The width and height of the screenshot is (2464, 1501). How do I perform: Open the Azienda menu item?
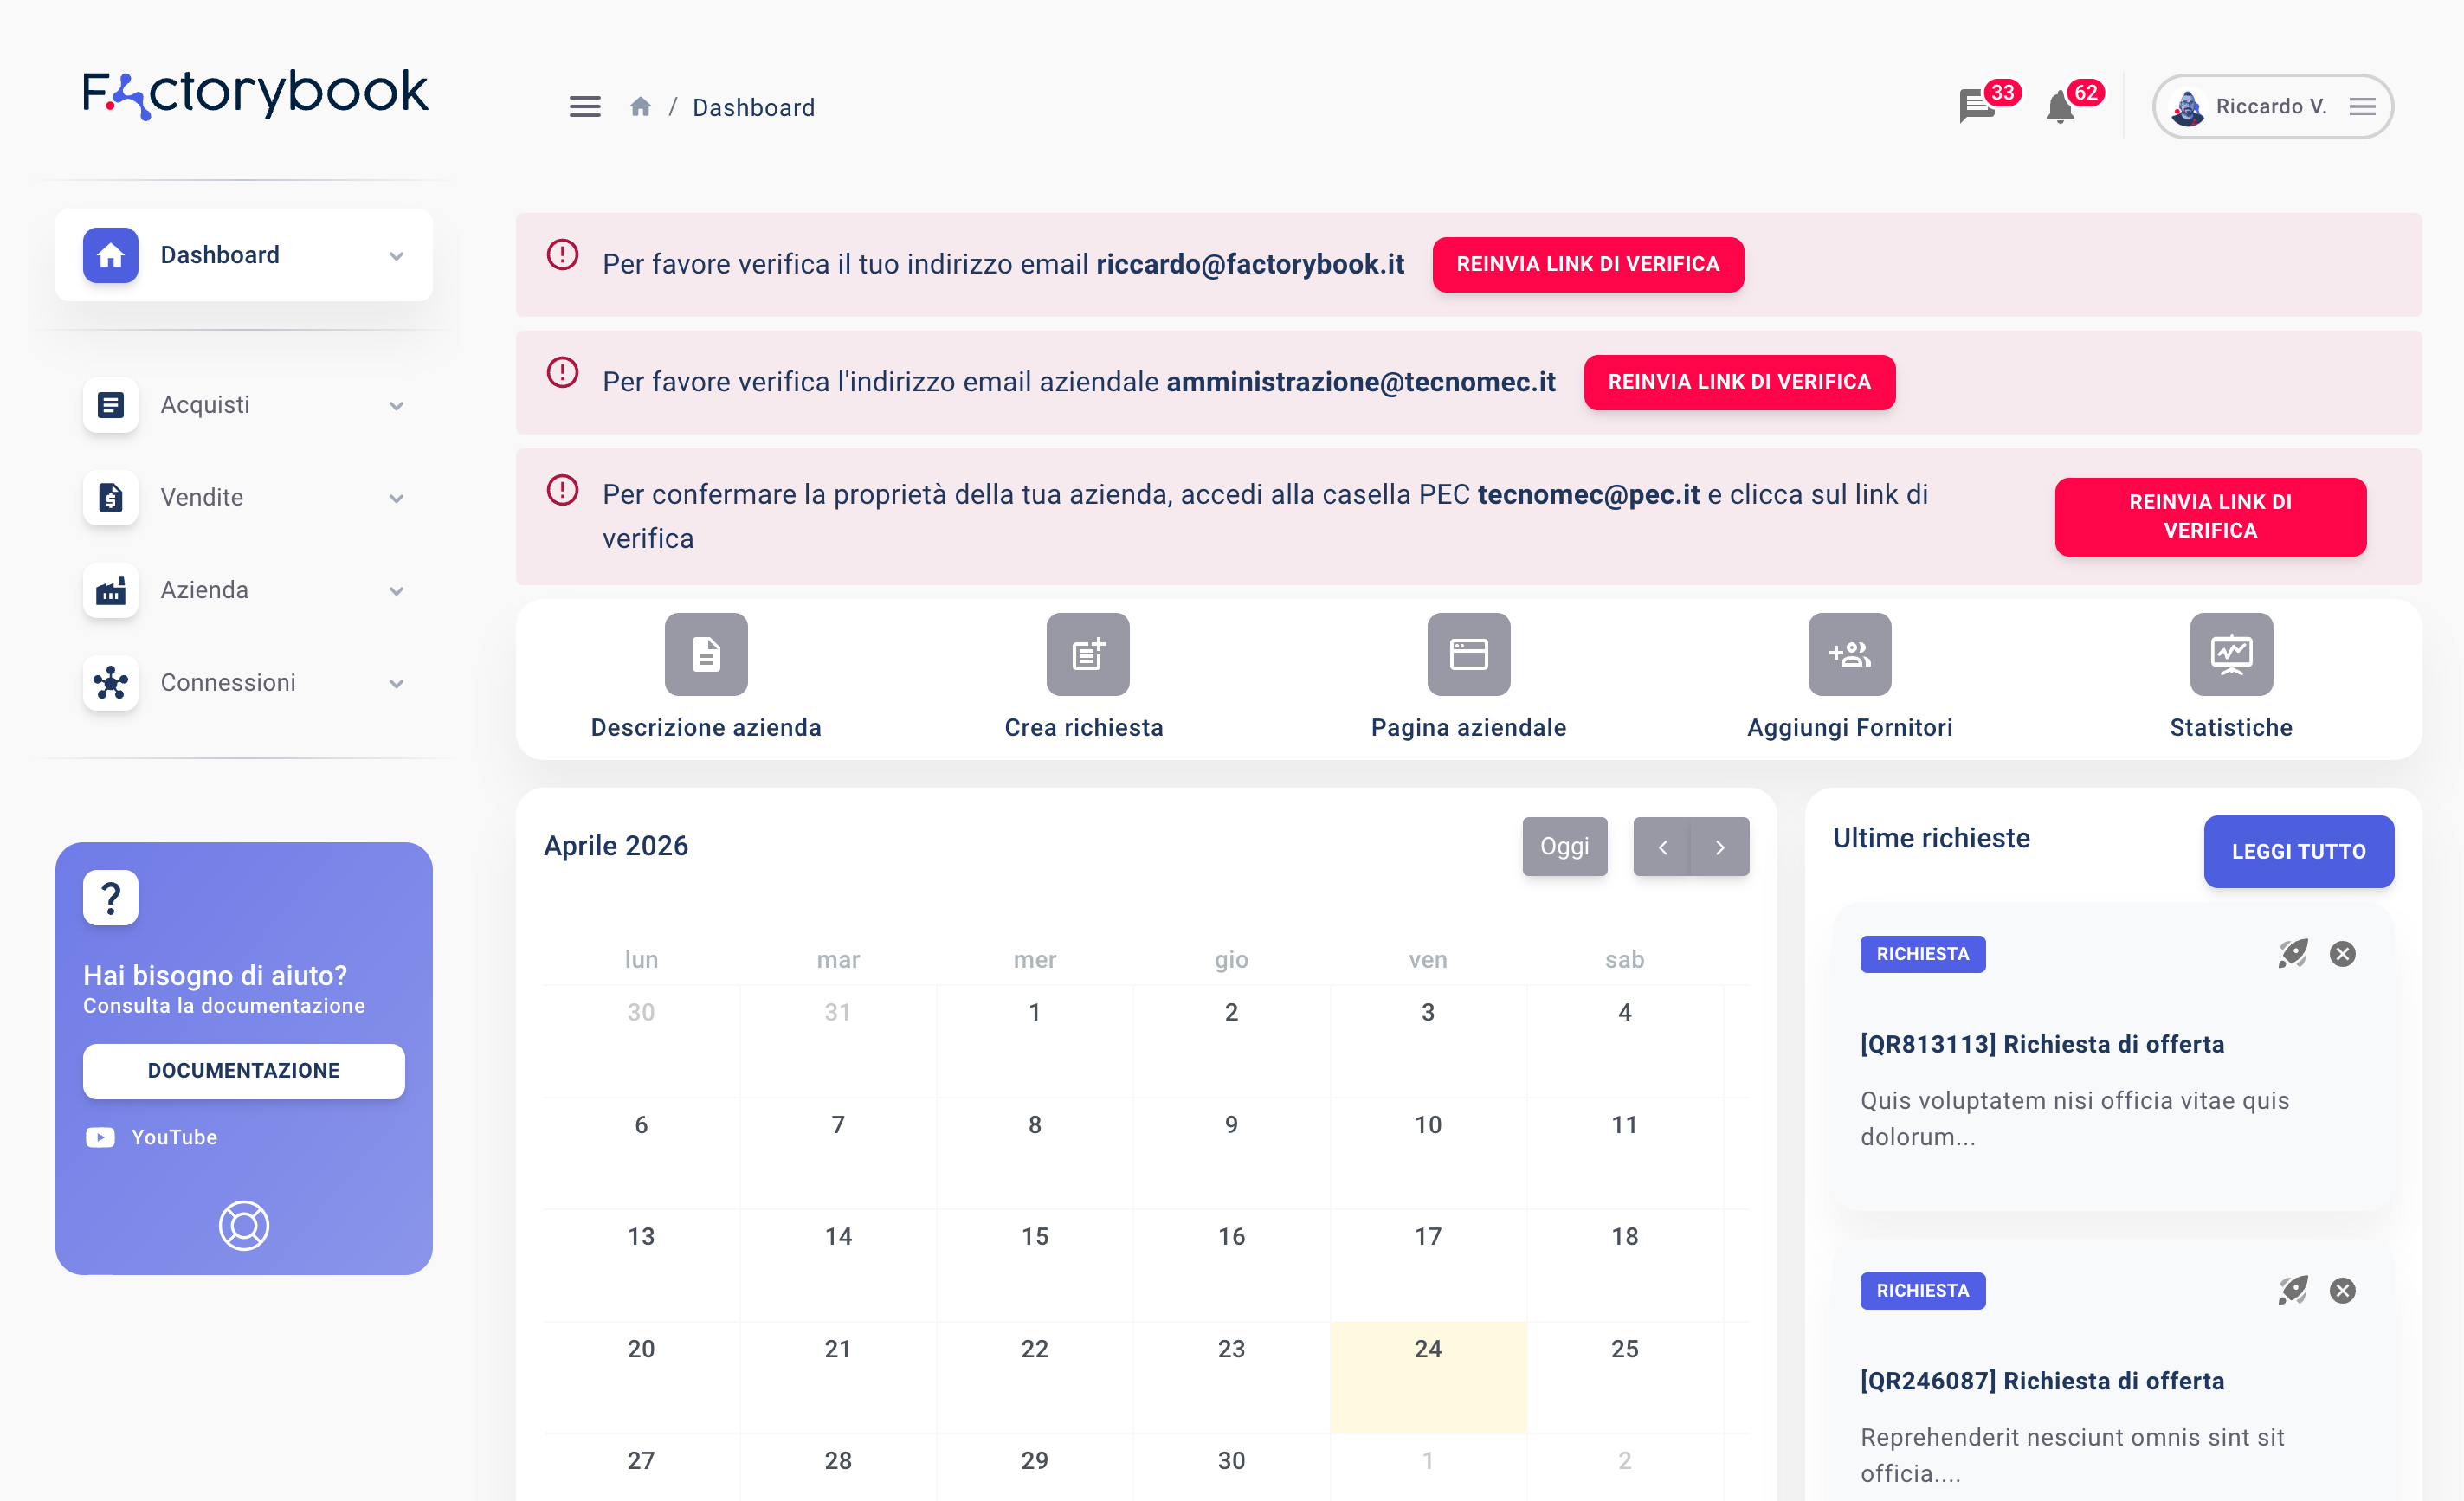coord(245,590)
